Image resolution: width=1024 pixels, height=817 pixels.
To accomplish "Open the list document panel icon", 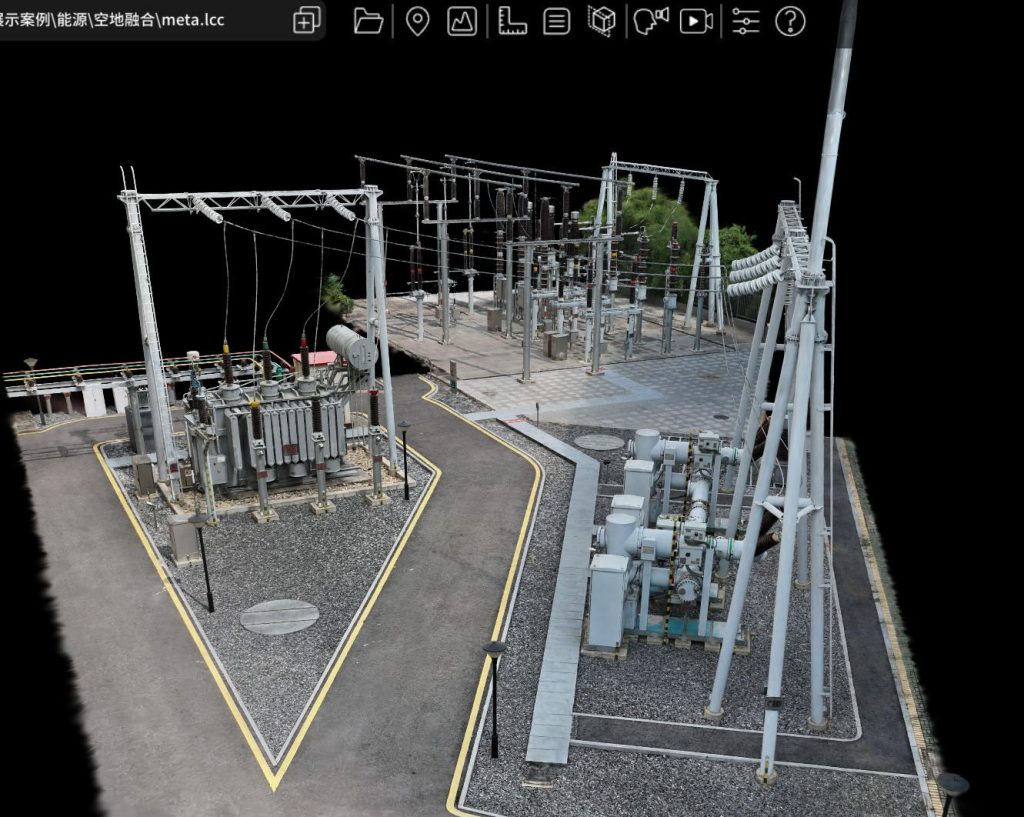I will pyautogui.click(x=557, y=21).
